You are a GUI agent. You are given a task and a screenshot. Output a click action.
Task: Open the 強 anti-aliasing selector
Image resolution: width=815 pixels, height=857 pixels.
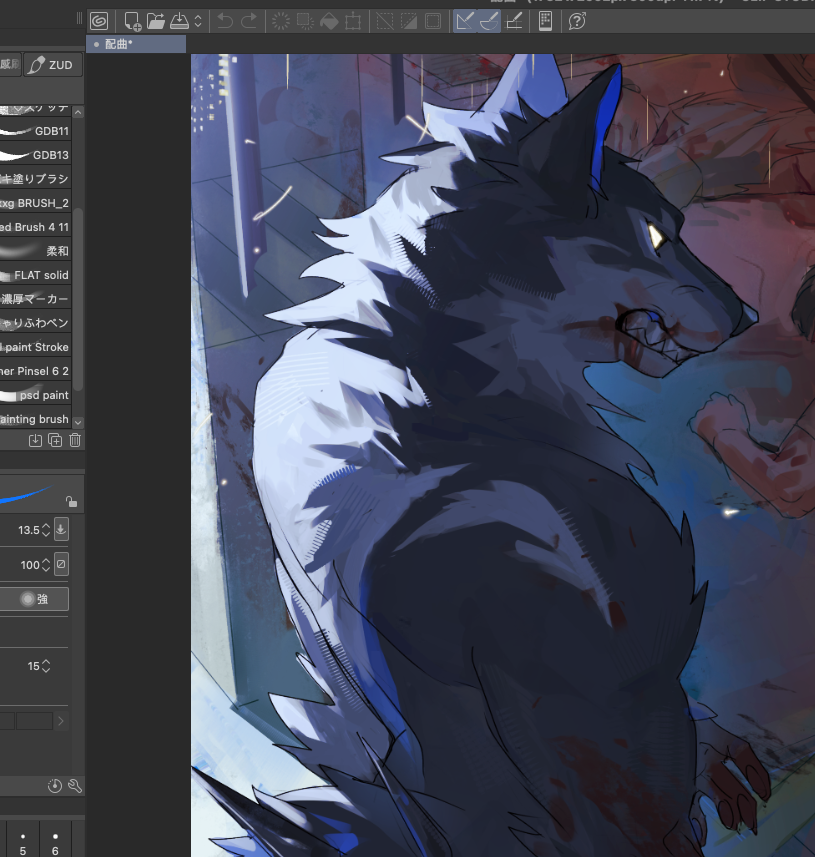pos(34,599)
